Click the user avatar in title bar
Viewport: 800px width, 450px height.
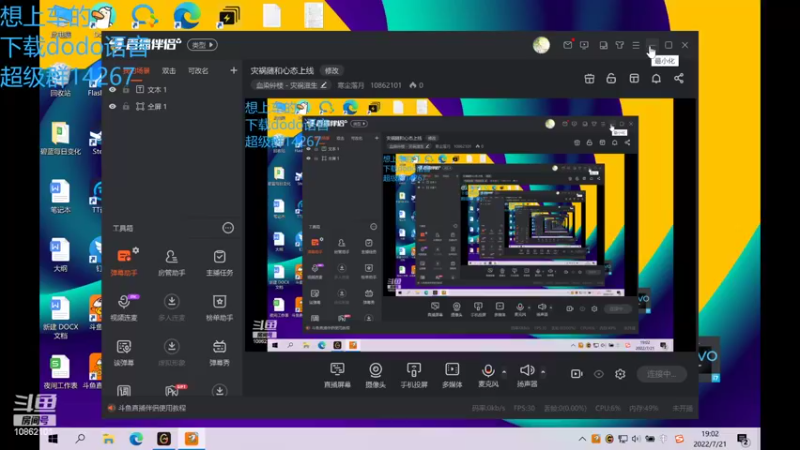(x=541, y=45)
